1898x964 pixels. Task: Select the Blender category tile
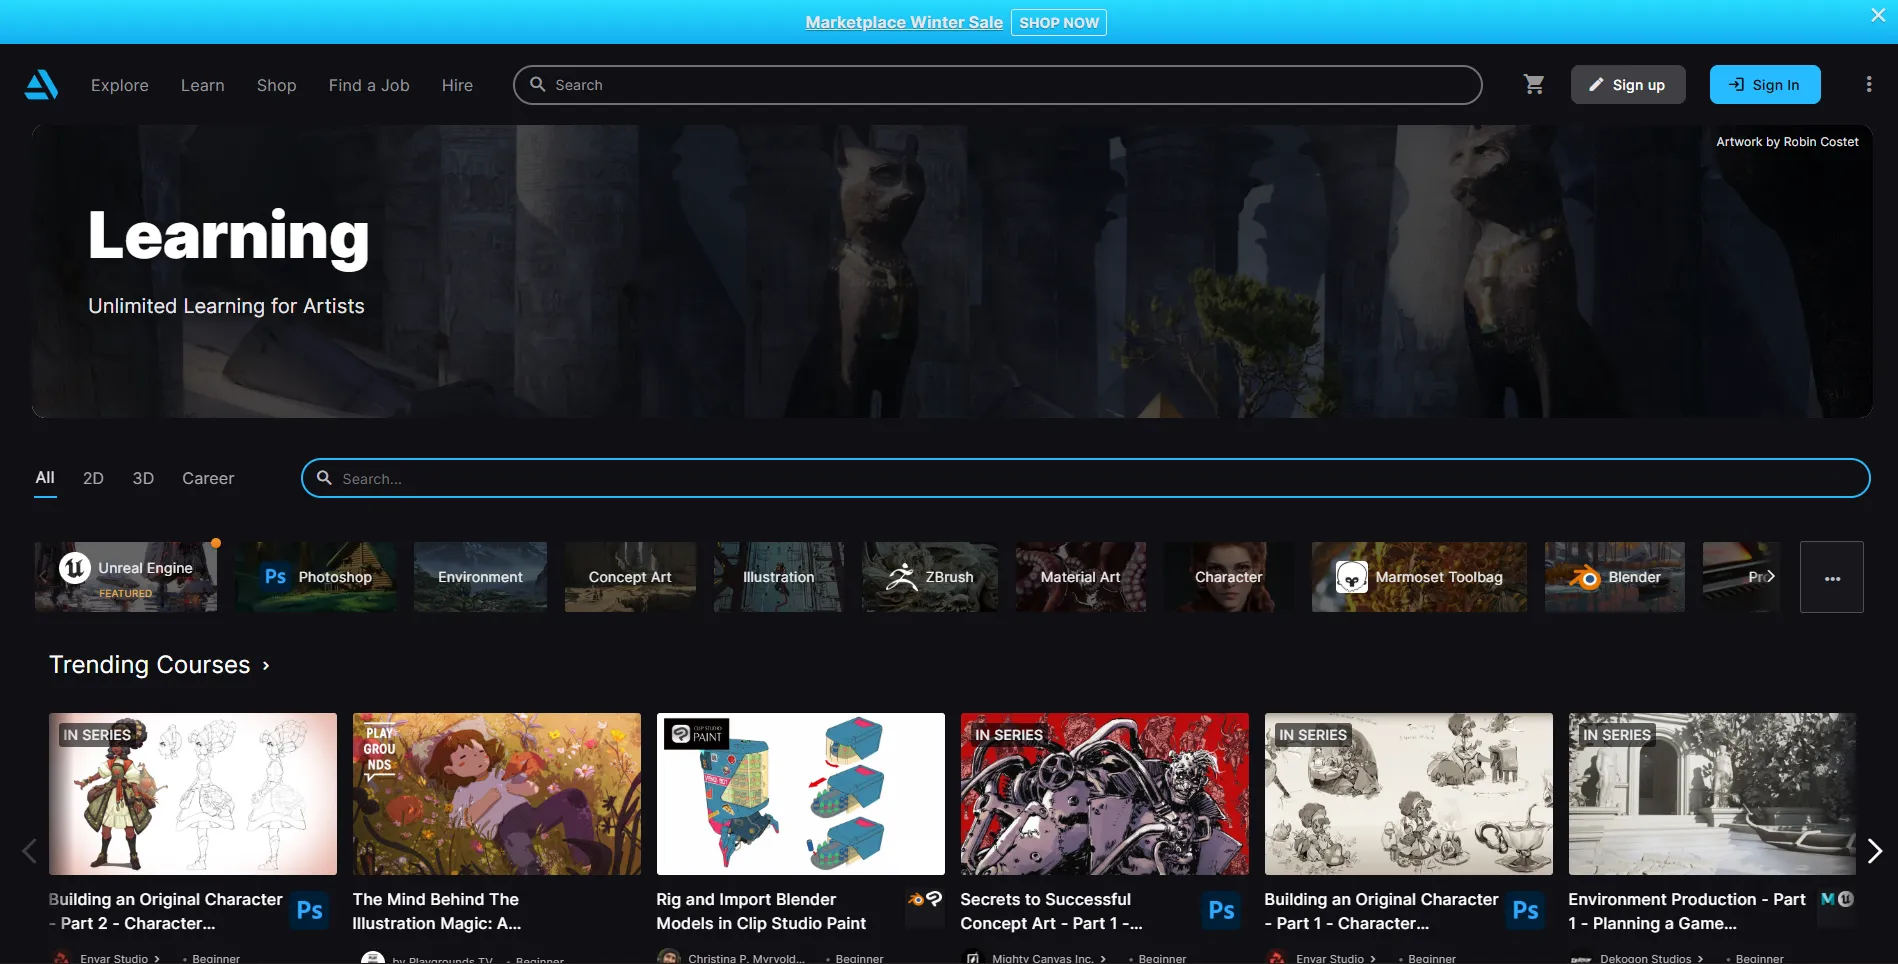pyautogui.click(x=1614, y=577)
